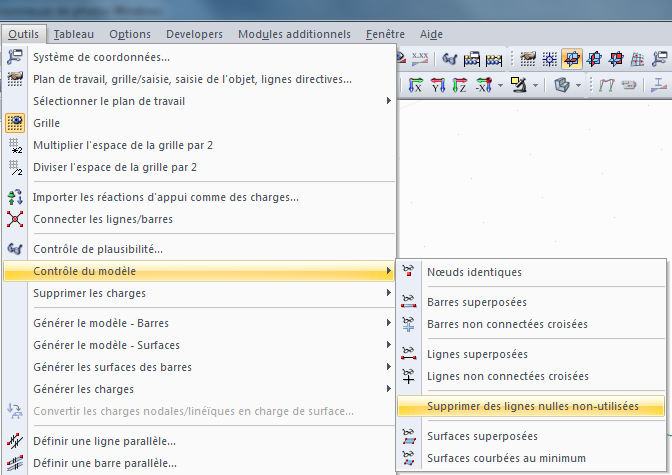Image resolution: width=672 pixels, height=475 pixels.
Task: Click the grid multiply by 2 icon
Action: (x=15, y=145)
